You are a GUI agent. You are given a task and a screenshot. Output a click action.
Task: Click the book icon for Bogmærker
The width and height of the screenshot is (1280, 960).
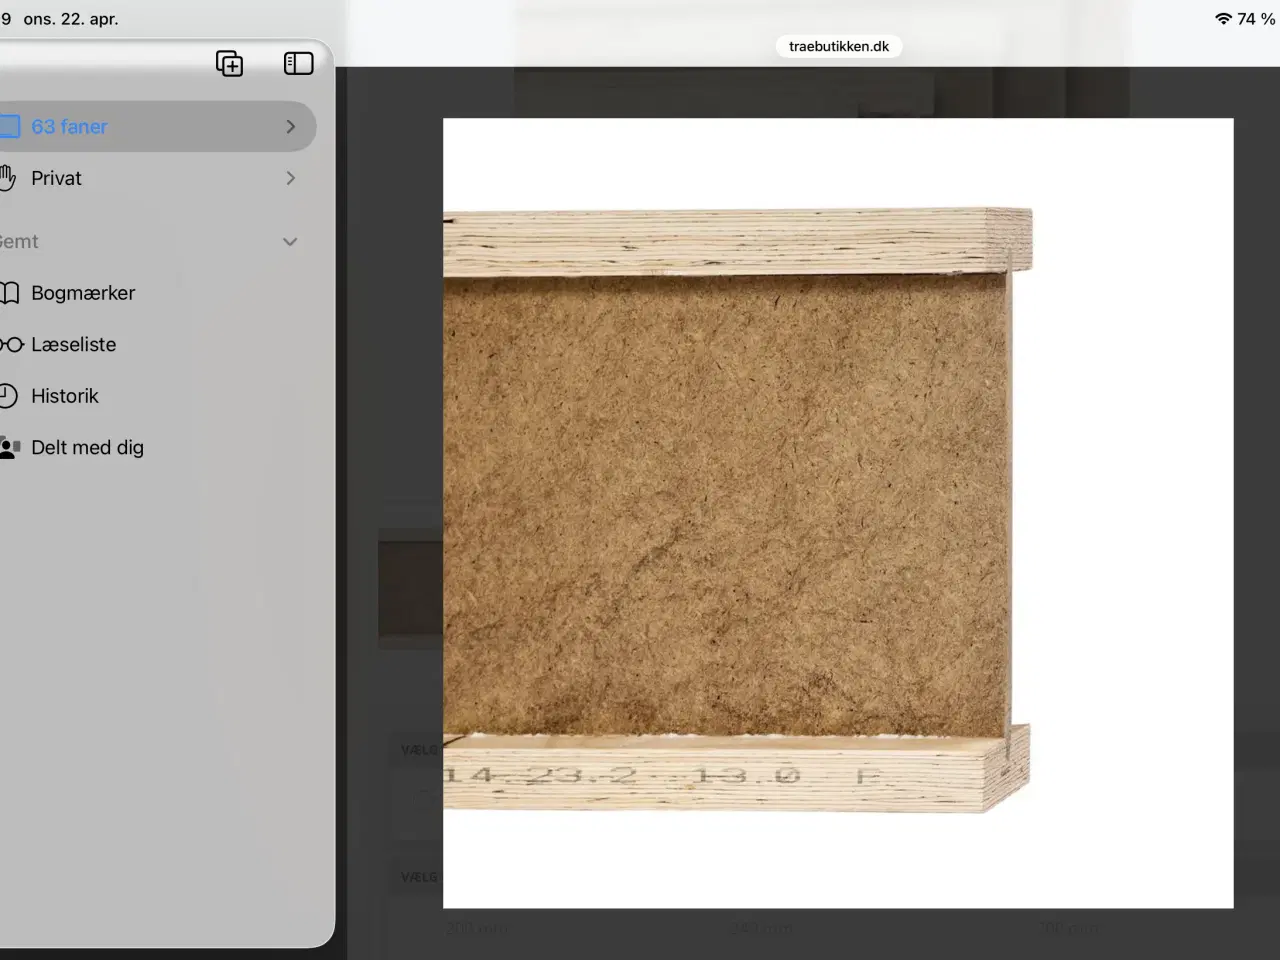9,293
